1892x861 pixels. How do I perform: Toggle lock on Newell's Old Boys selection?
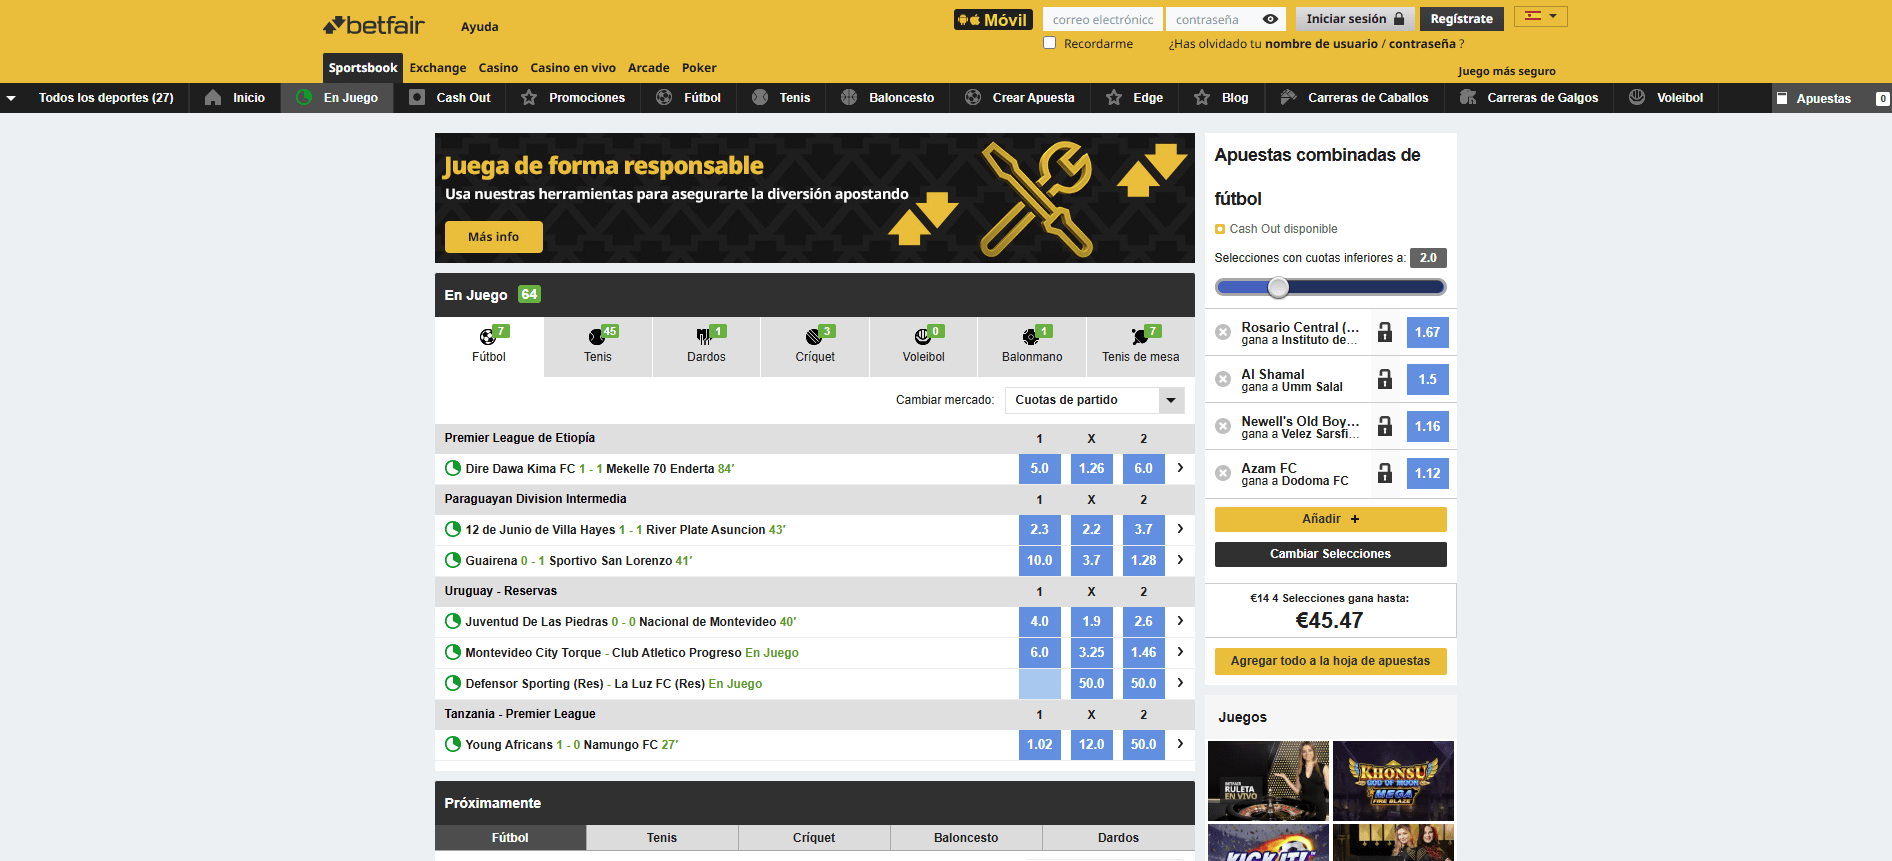1385,426
